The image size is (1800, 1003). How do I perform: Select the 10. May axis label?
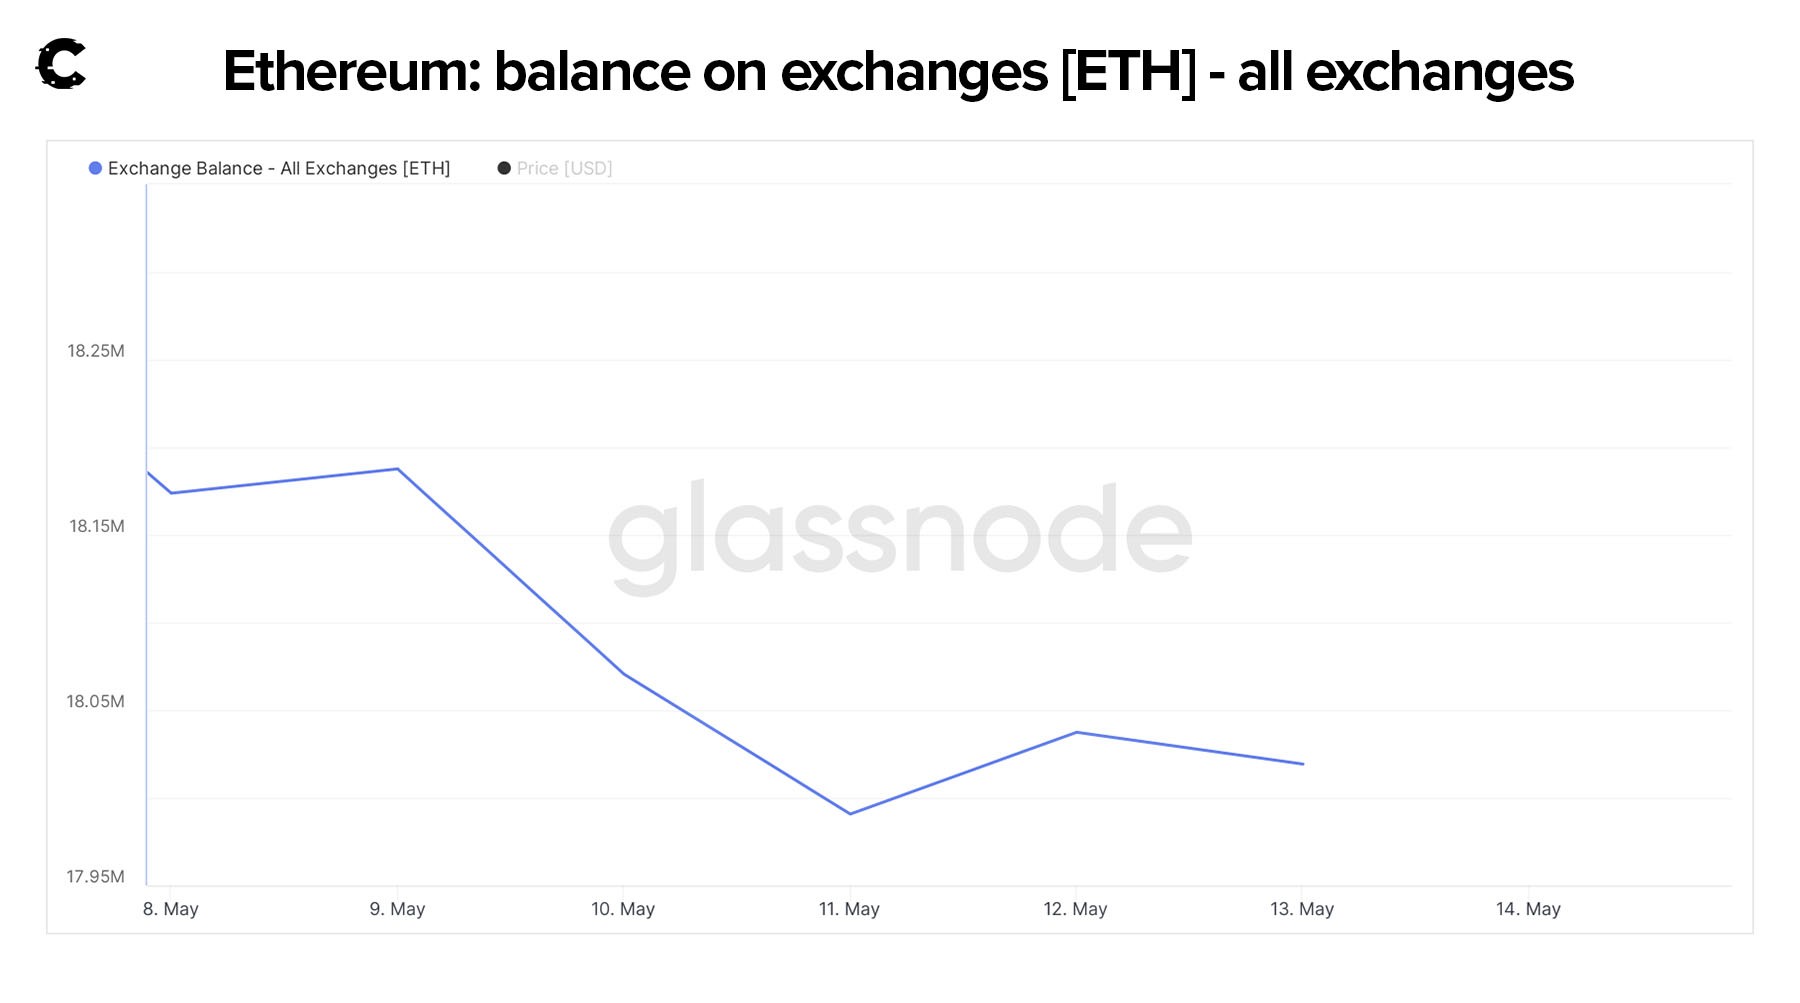pos(623,909)
